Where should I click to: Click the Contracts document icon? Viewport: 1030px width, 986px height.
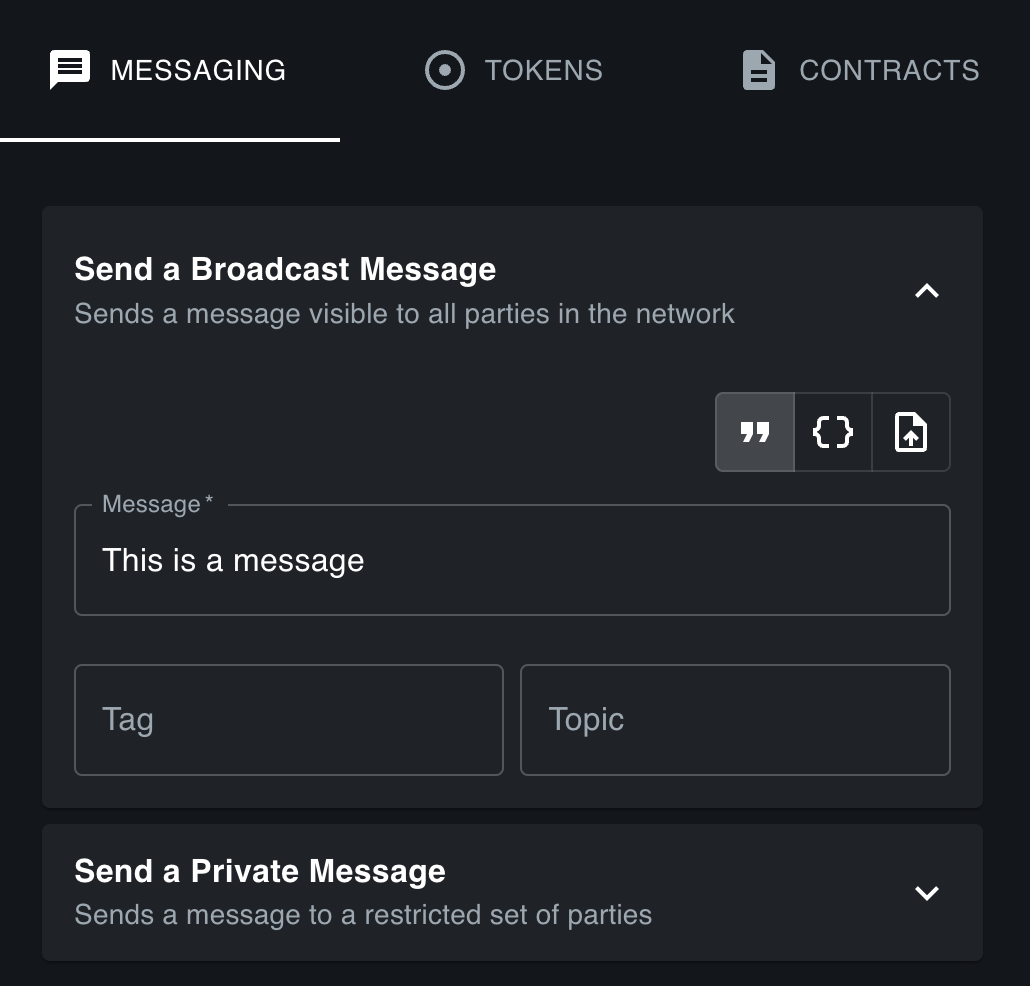pyautogui.click(x=758, y=69)
